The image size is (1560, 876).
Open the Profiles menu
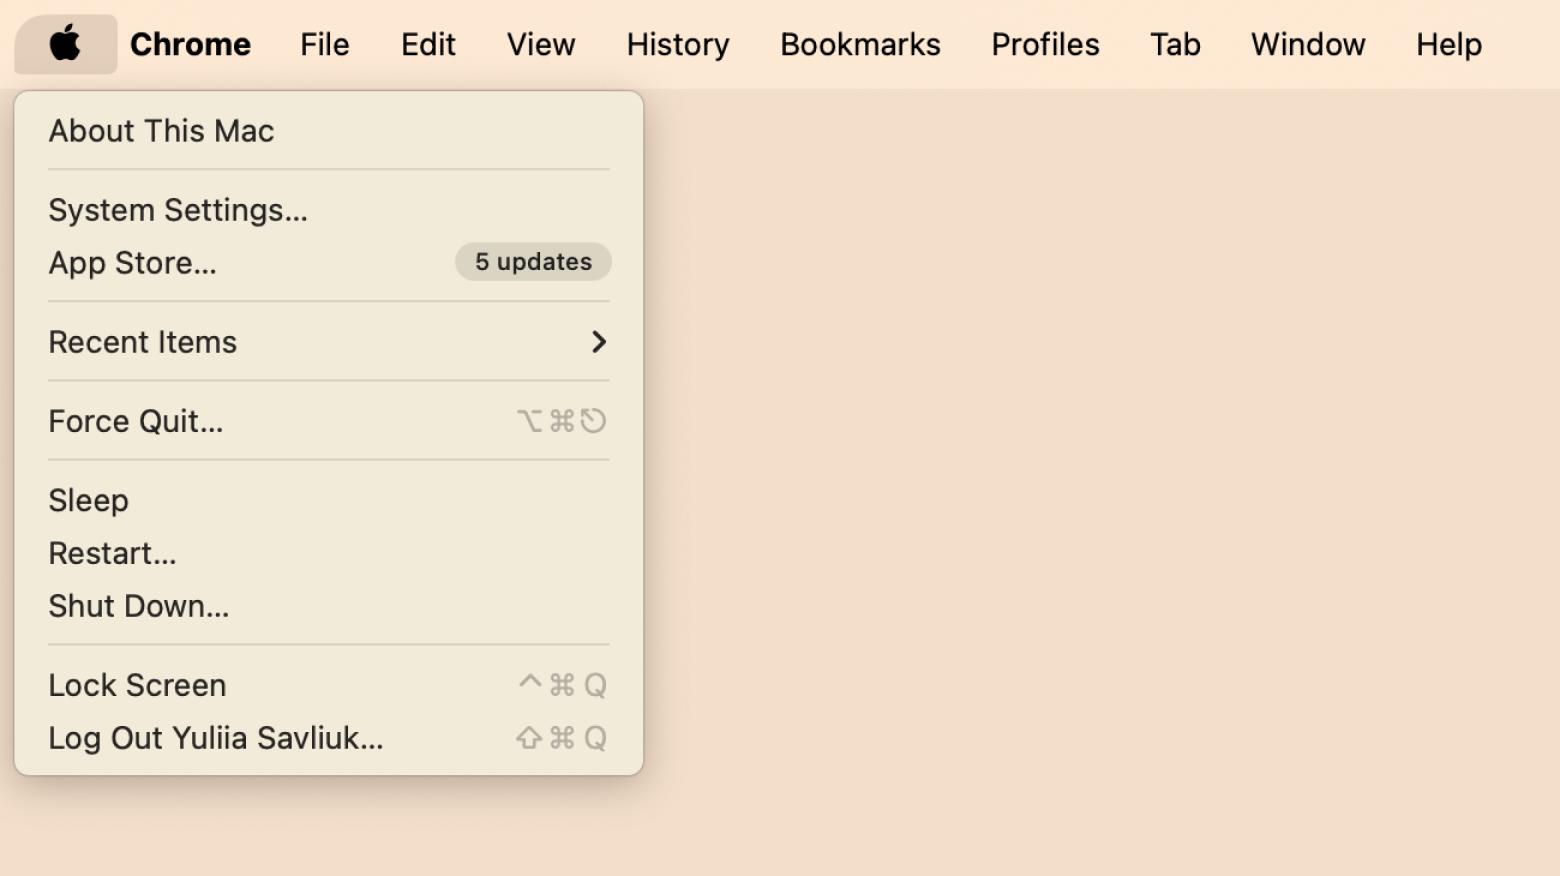click(1045, 44)
